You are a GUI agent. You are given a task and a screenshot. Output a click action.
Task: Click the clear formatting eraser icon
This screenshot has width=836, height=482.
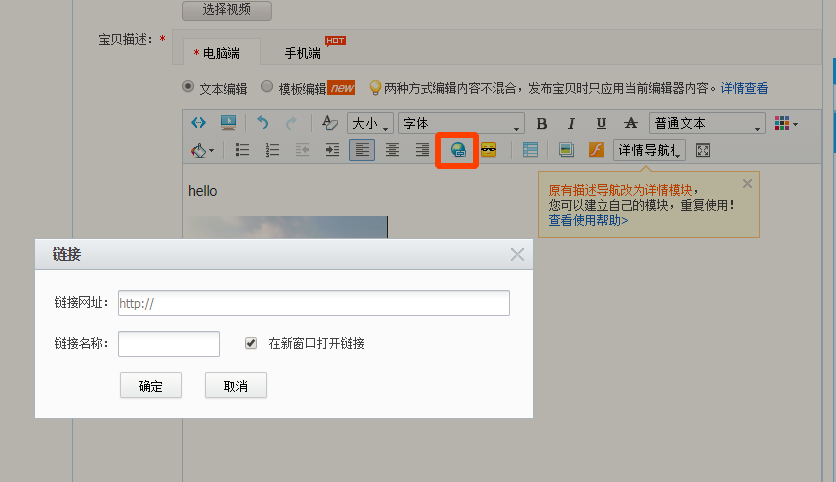pyautogui.click(x=329, y=123)
